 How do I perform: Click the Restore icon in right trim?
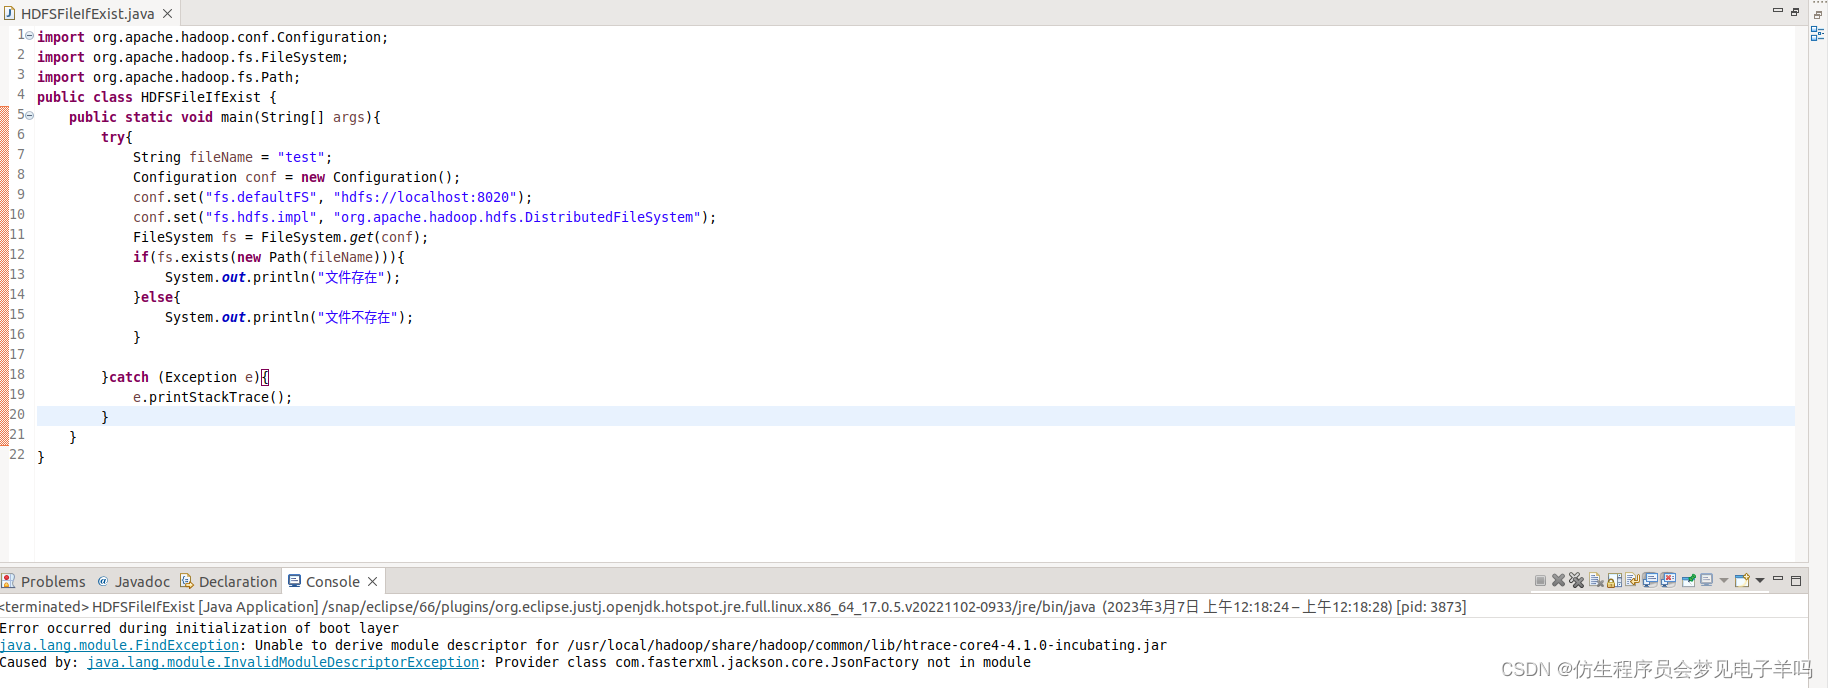coord(1818,14)
